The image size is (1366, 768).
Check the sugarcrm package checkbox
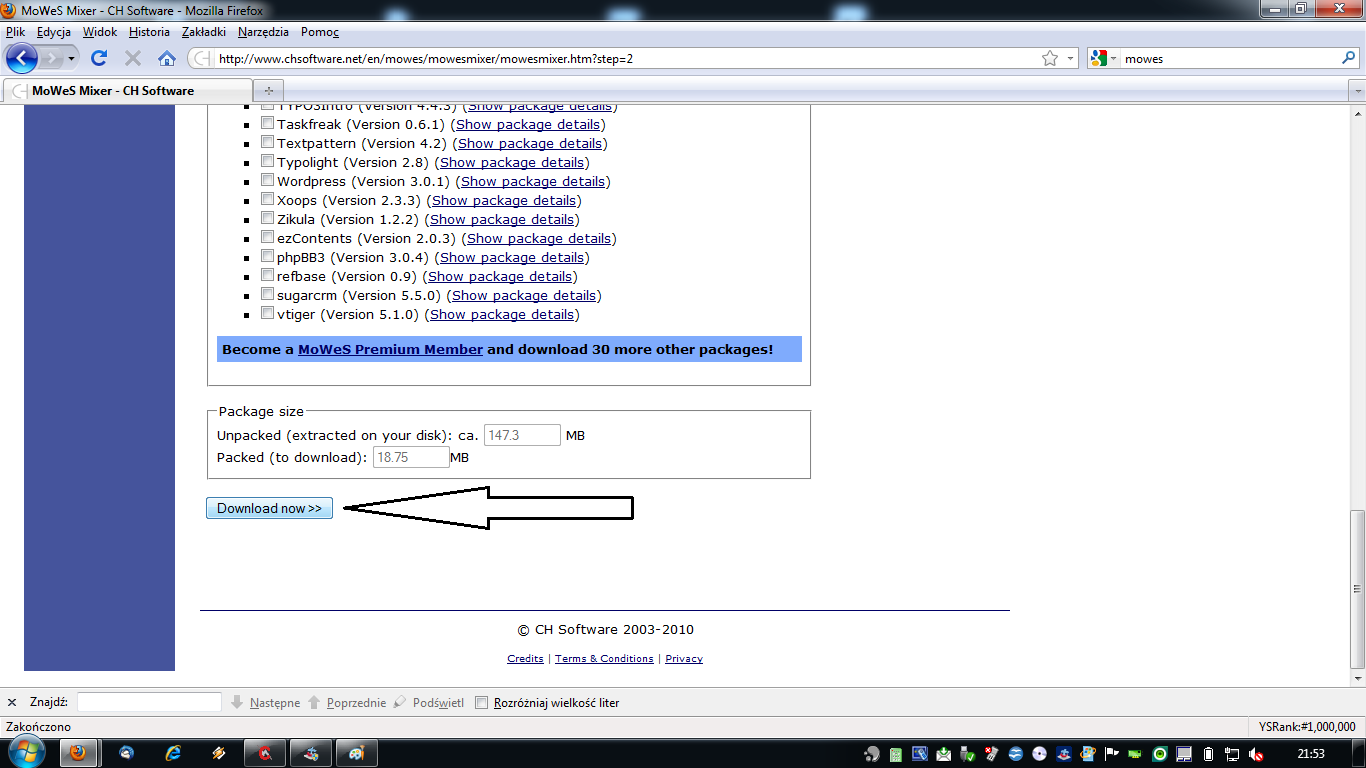coord(267,294)
